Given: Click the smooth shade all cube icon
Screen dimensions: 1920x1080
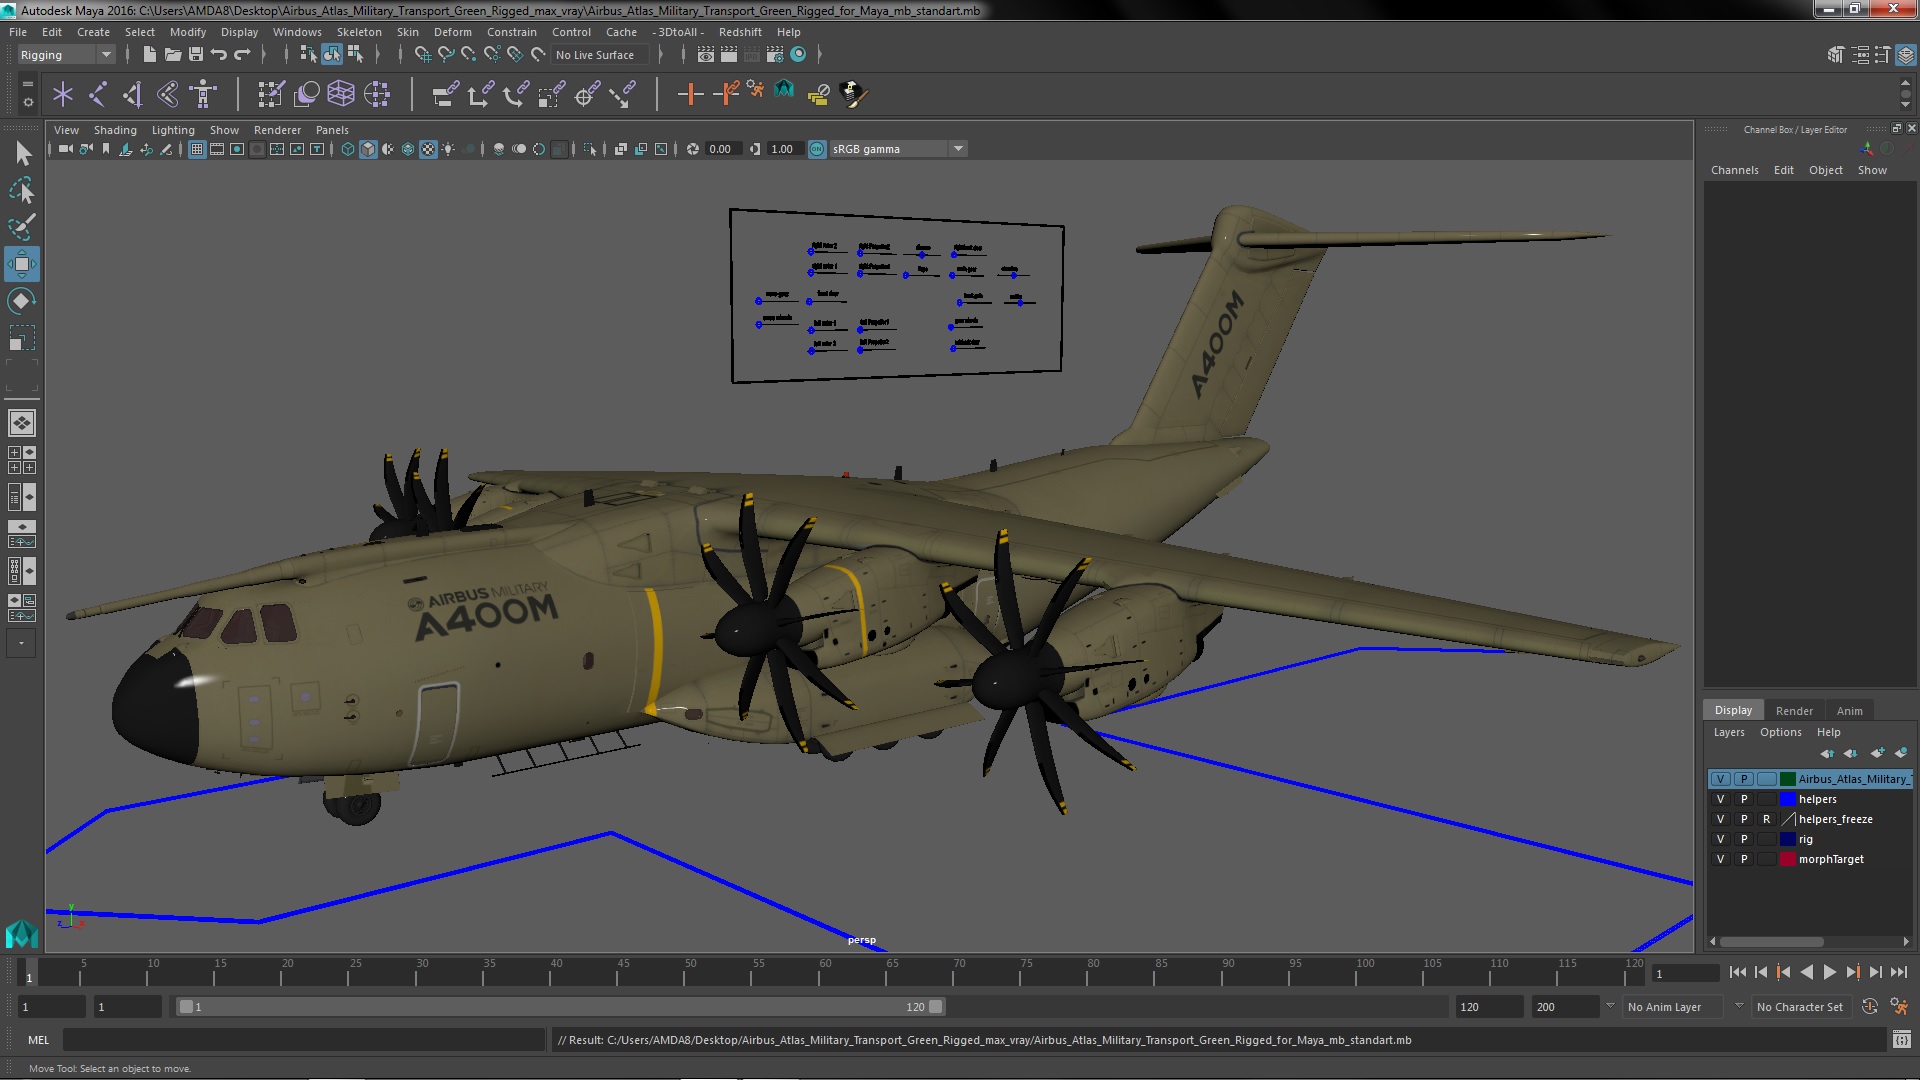Looking at the screenshot, I should click(x=368, y=149).
